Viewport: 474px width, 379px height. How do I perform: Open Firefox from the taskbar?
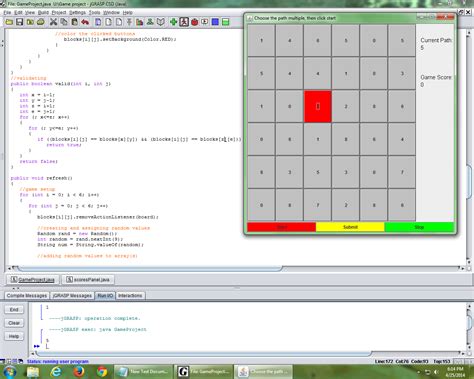point(78,371)
